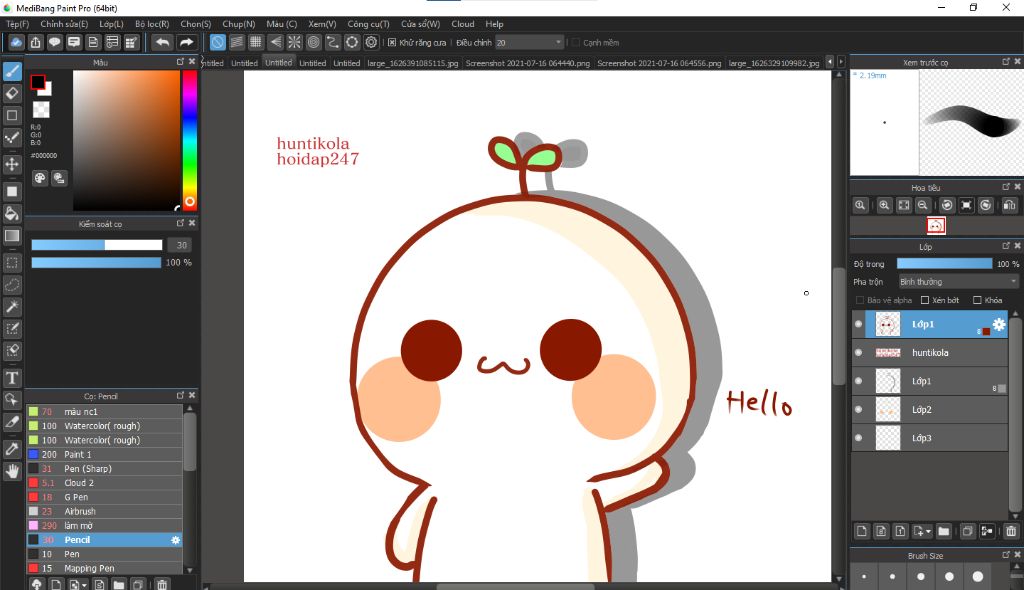Hide the Lớp3 layer
This screenshot has width=1024, height=590.
[x=859, y=438]
